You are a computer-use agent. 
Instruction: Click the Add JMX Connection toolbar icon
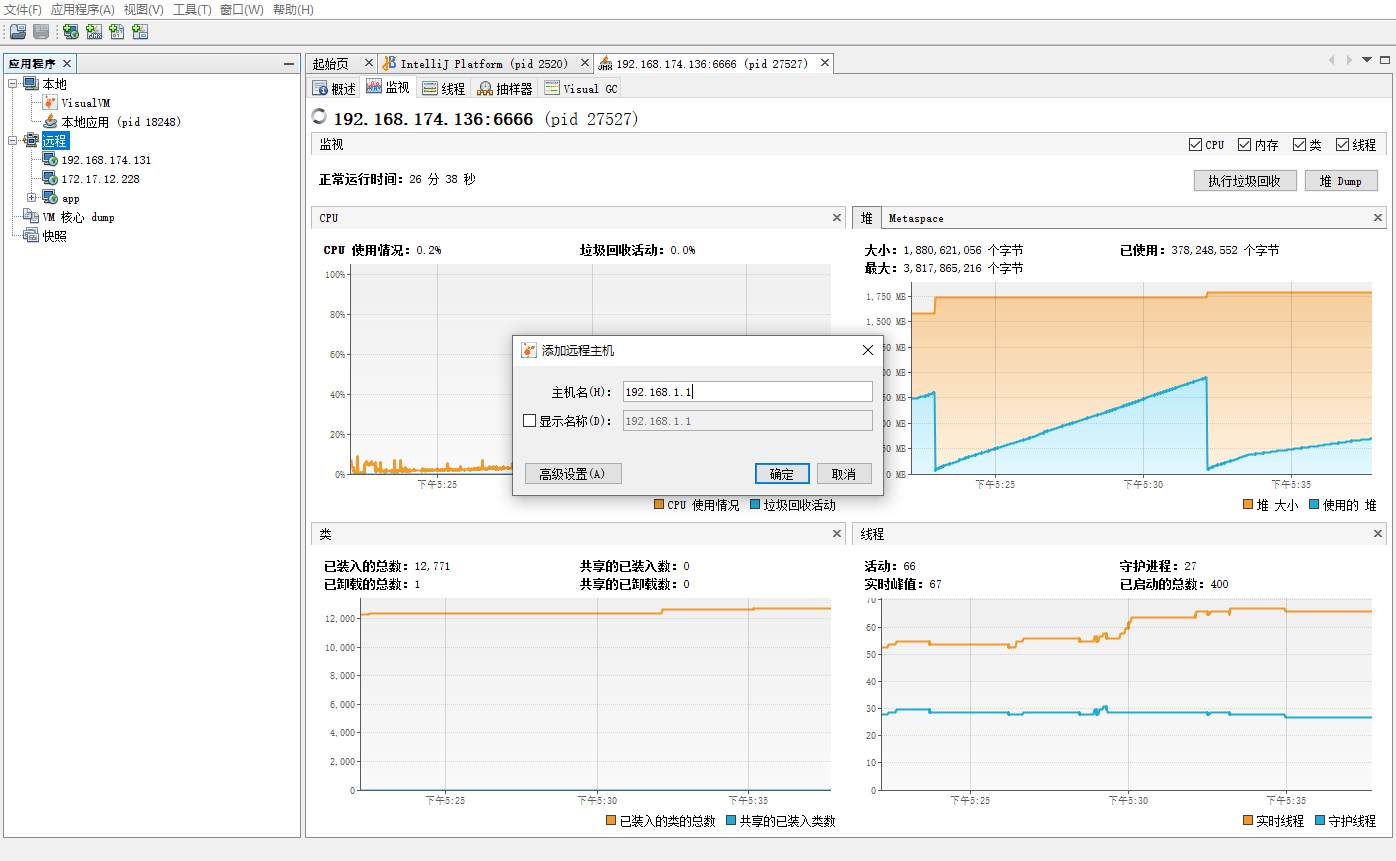click(x=95, y=32)
